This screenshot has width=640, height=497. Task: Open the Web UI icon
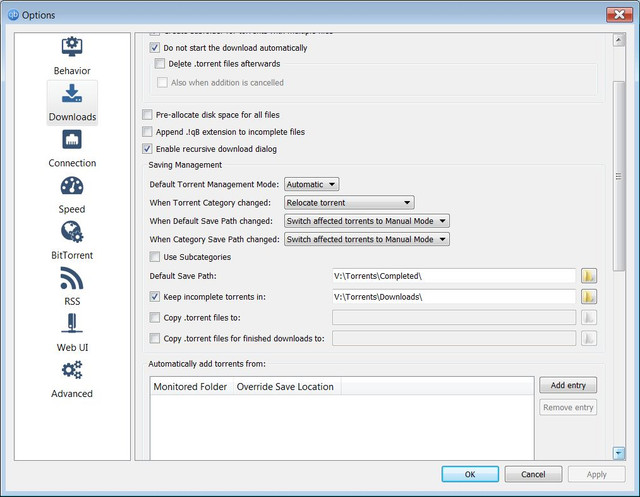72,324
